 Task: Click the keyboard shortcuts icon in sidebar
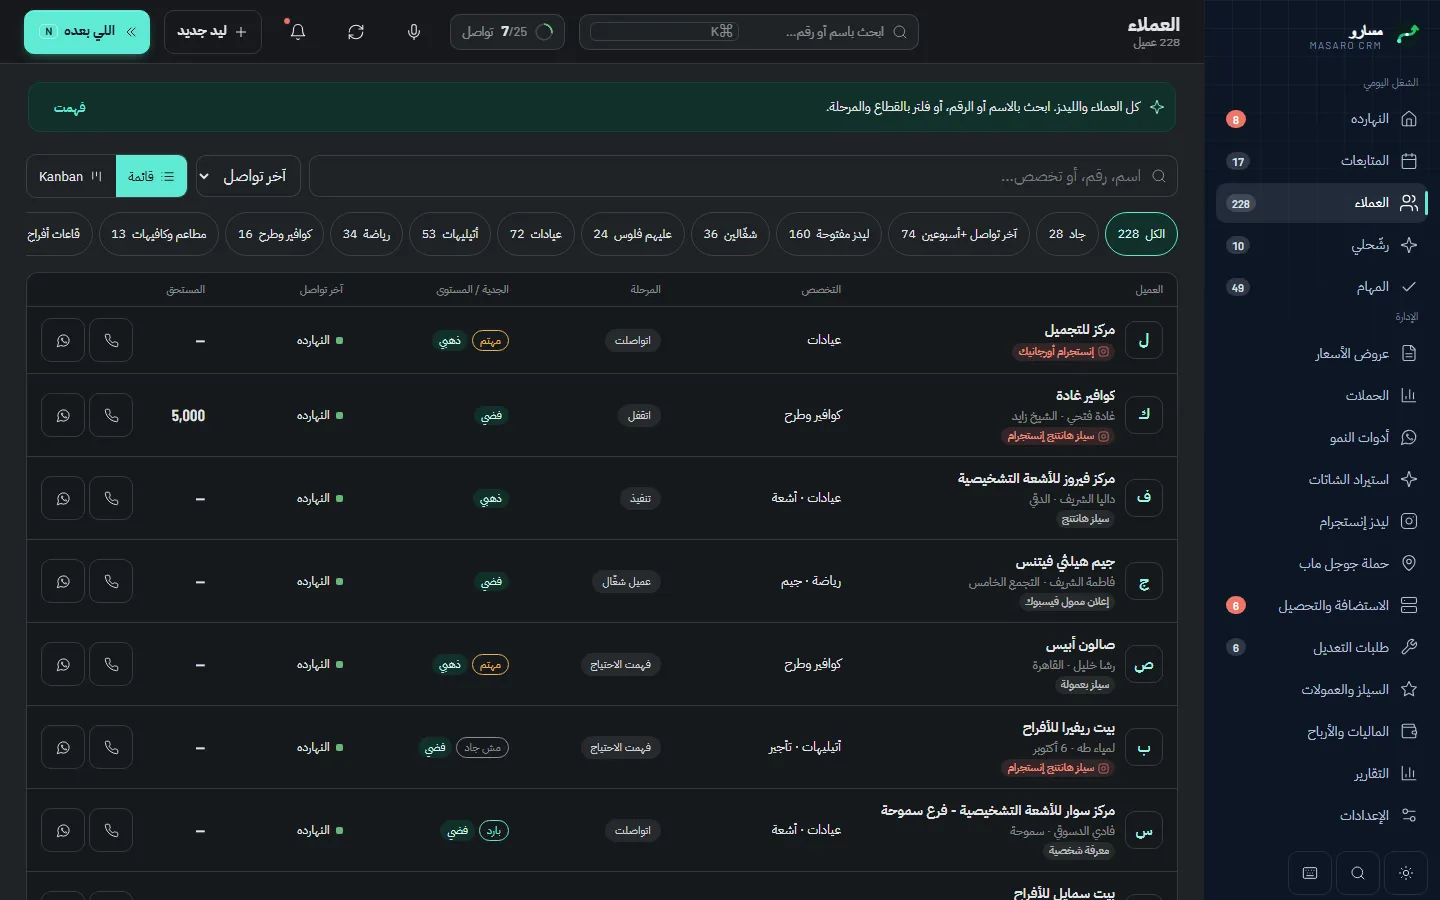tap(1310, 873)
